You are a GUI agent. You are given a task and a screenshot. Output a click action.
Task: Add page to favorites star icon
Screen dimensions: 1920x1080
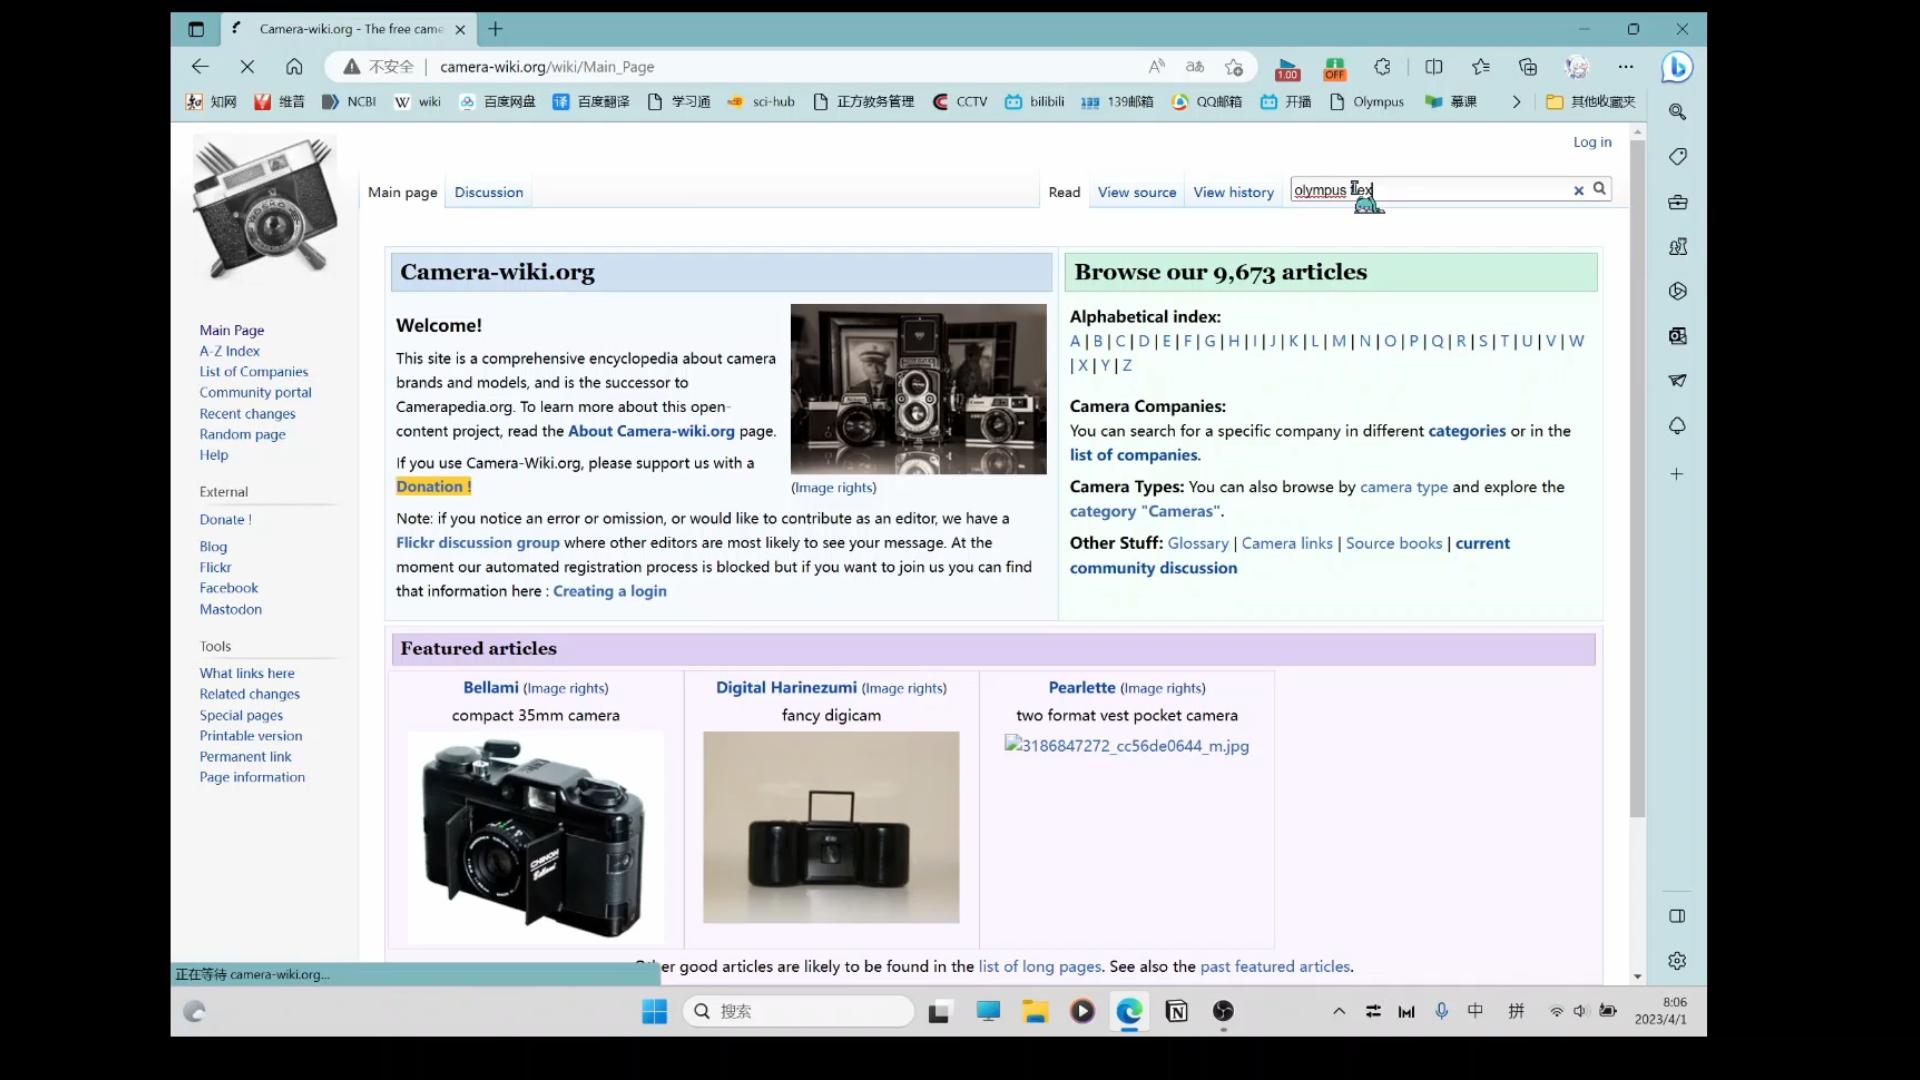(x=1234, y=66)
